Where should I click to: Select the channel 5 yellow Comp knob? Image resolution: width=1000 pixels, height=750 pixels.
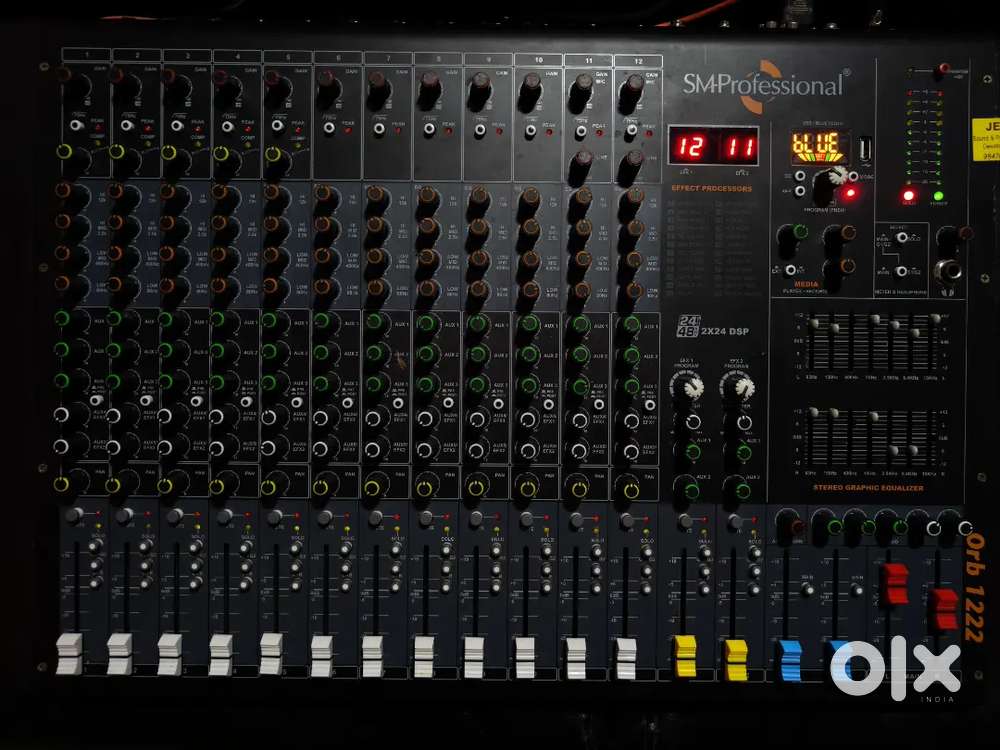pos(270,156)
